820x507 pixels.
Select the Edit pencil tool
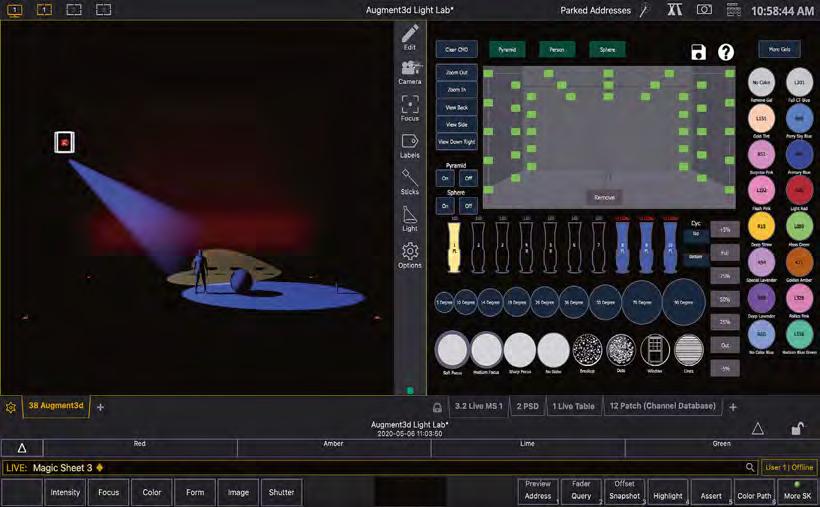pos(409,37)
